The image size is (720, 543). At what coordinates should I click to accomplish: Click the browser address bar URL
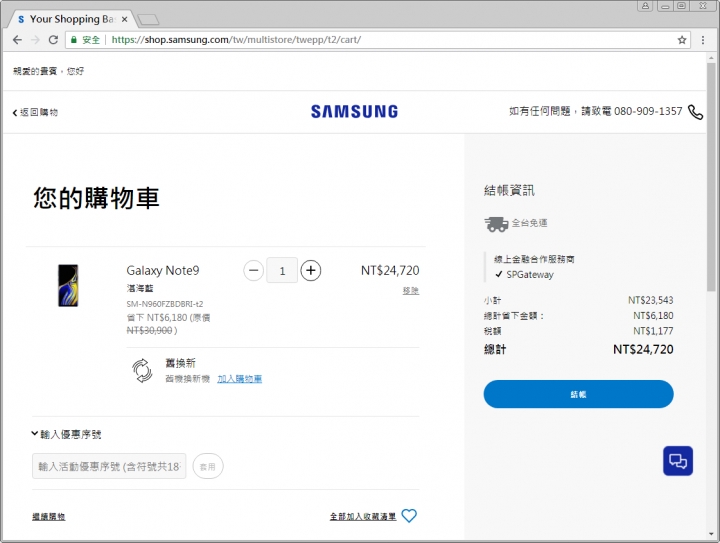tap(236, 40)
